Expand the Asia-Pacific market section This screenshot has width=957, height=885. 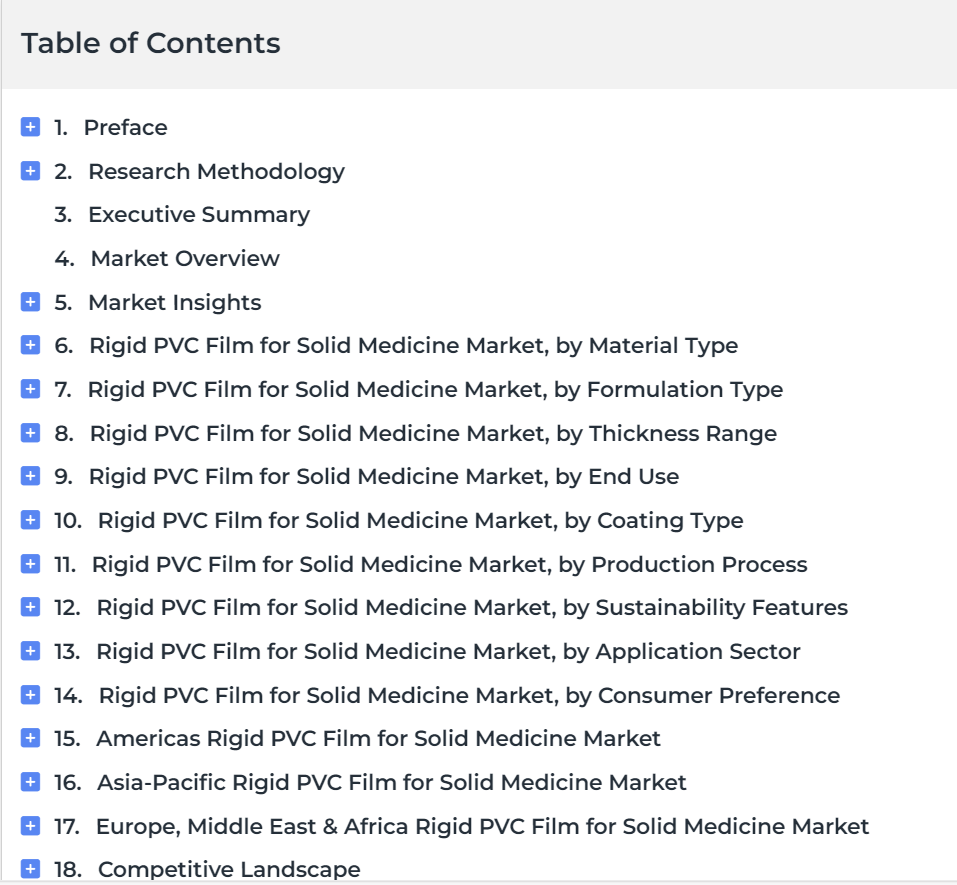coord(31,782)
